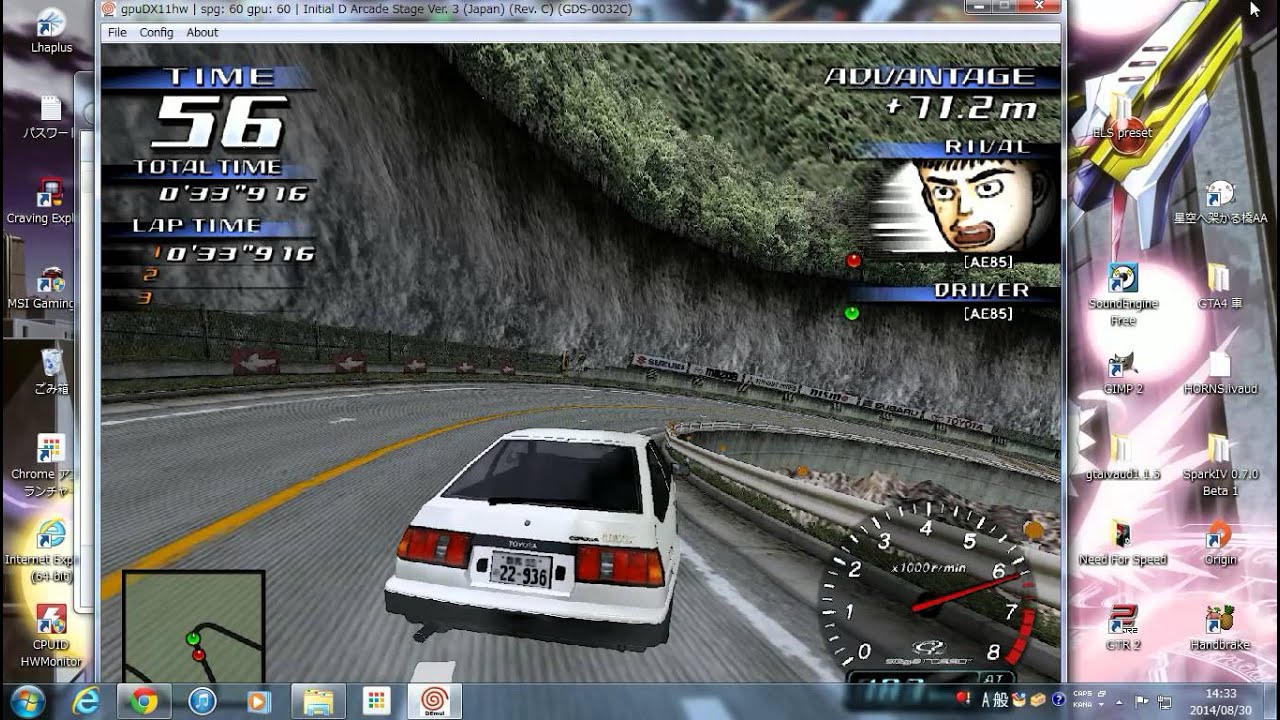This screenshot has height=720, width=1280.
Task: Click the TOTAL TIME 0'33"916 value
Action: 234,194
